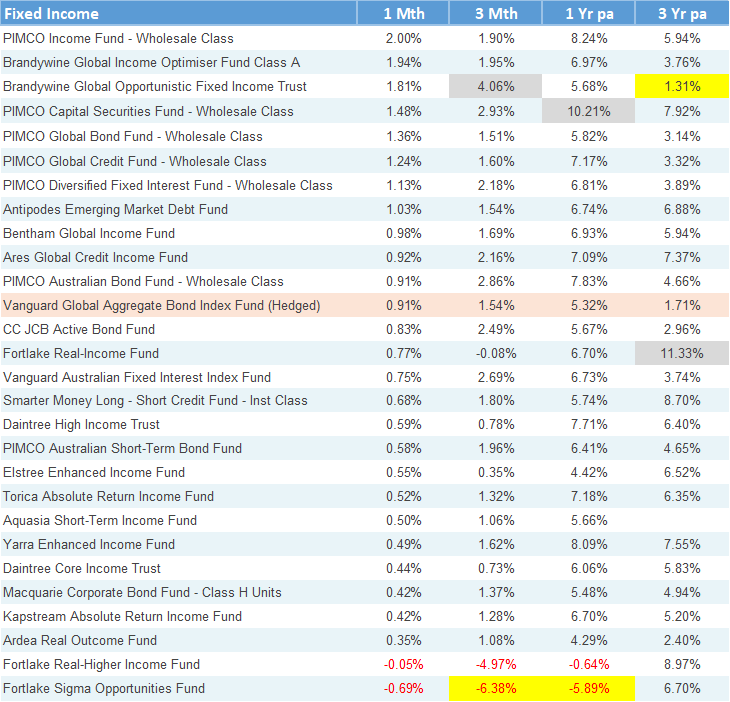
Task: Select Fortlake Real-Higher Income Fund
Action: click(x=101, y=664)
